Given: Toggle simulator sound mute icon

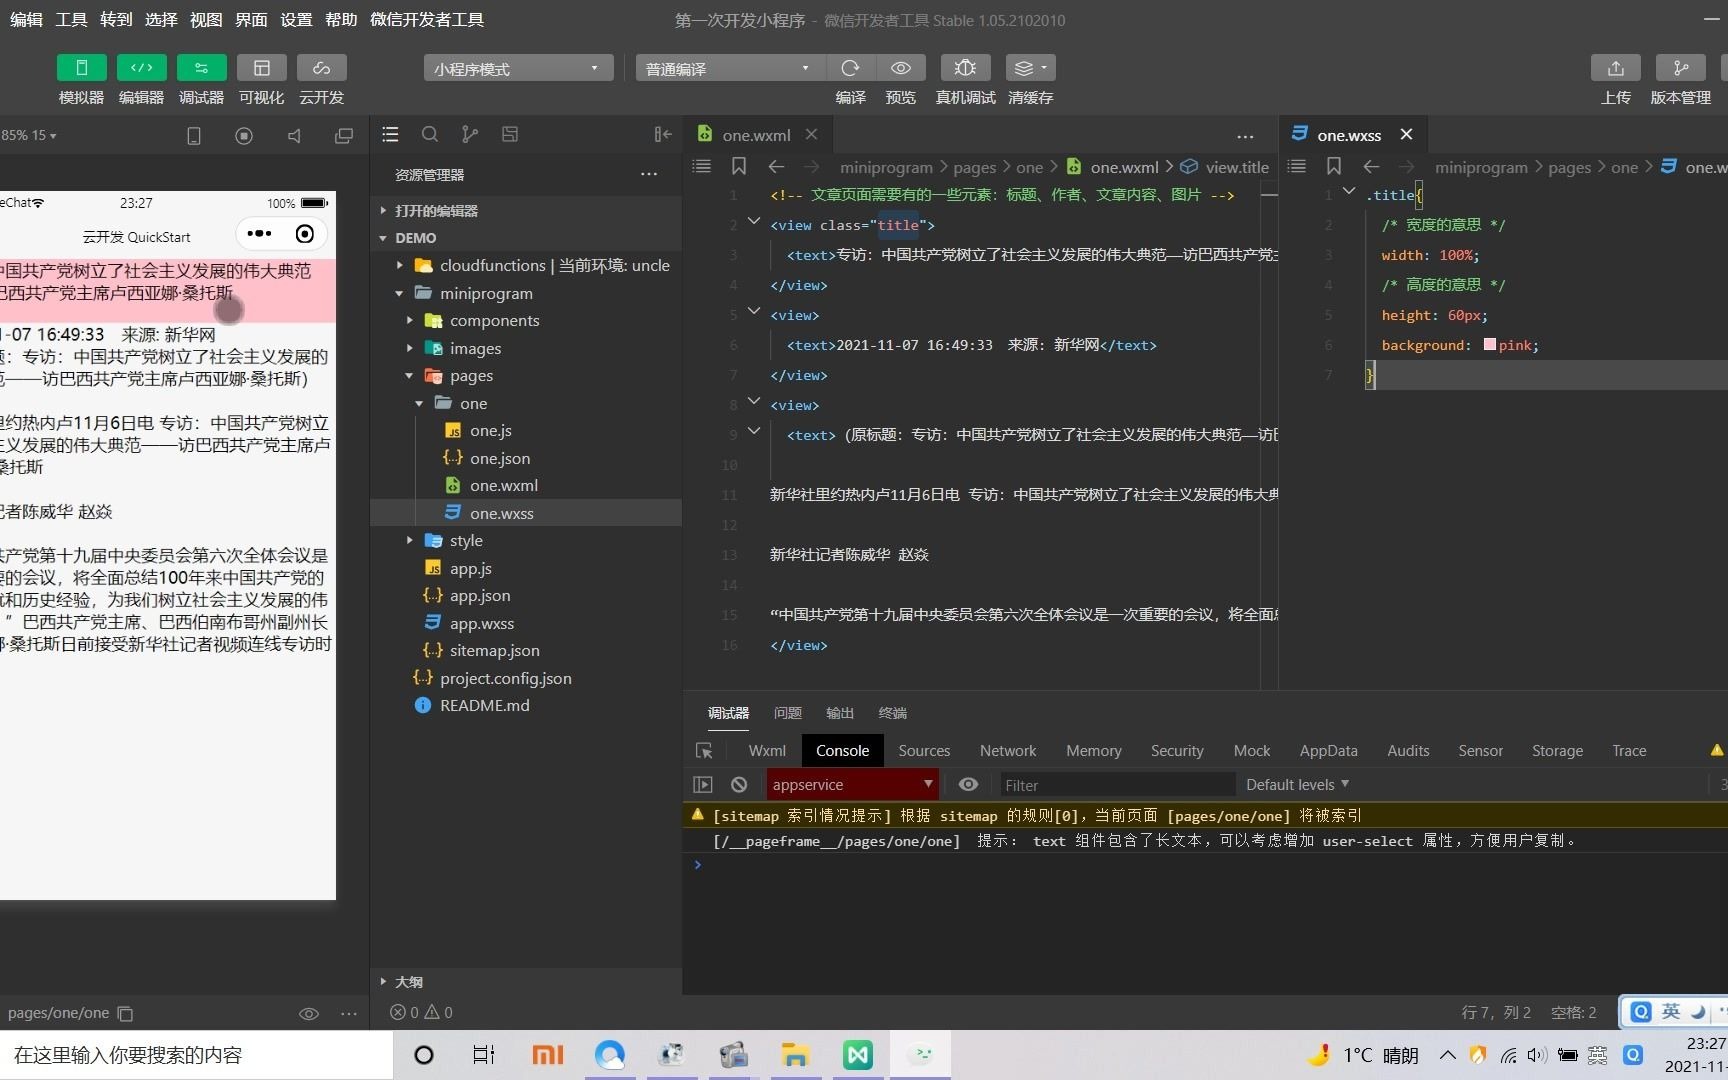Looking at the screenshot, I should tap(294, 135).
